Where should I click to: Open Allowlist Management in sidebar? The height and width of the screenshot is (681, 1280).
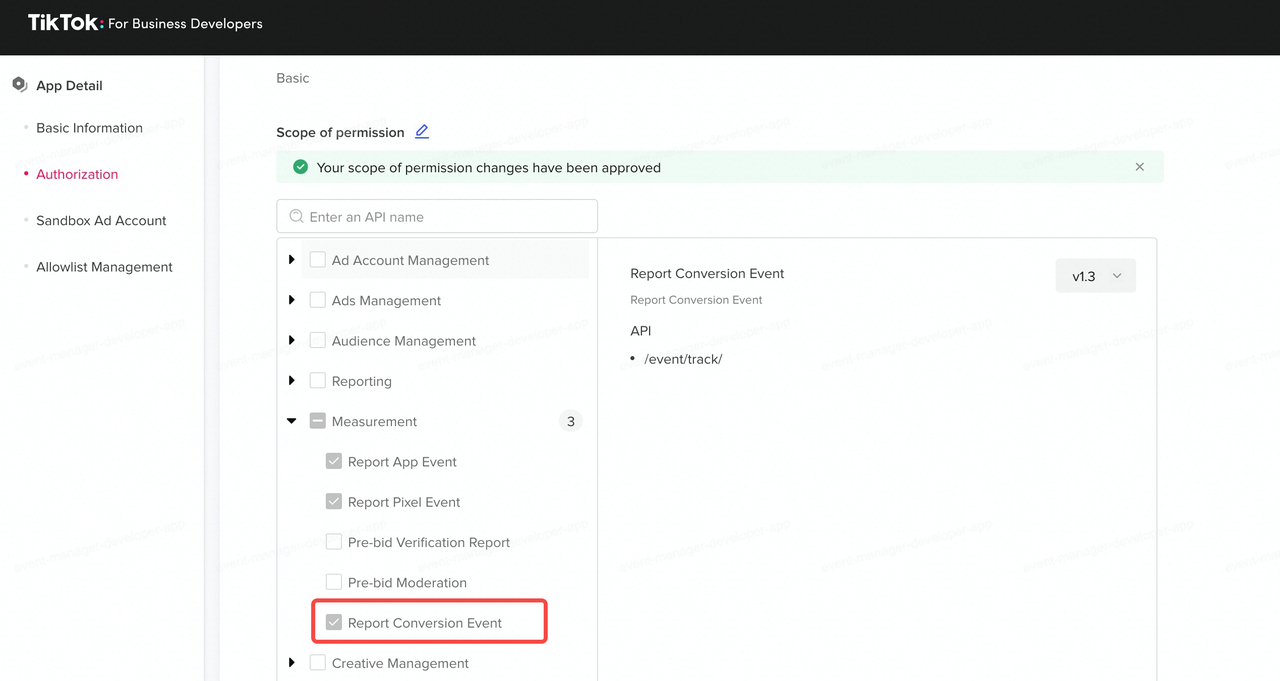point(104,267)
